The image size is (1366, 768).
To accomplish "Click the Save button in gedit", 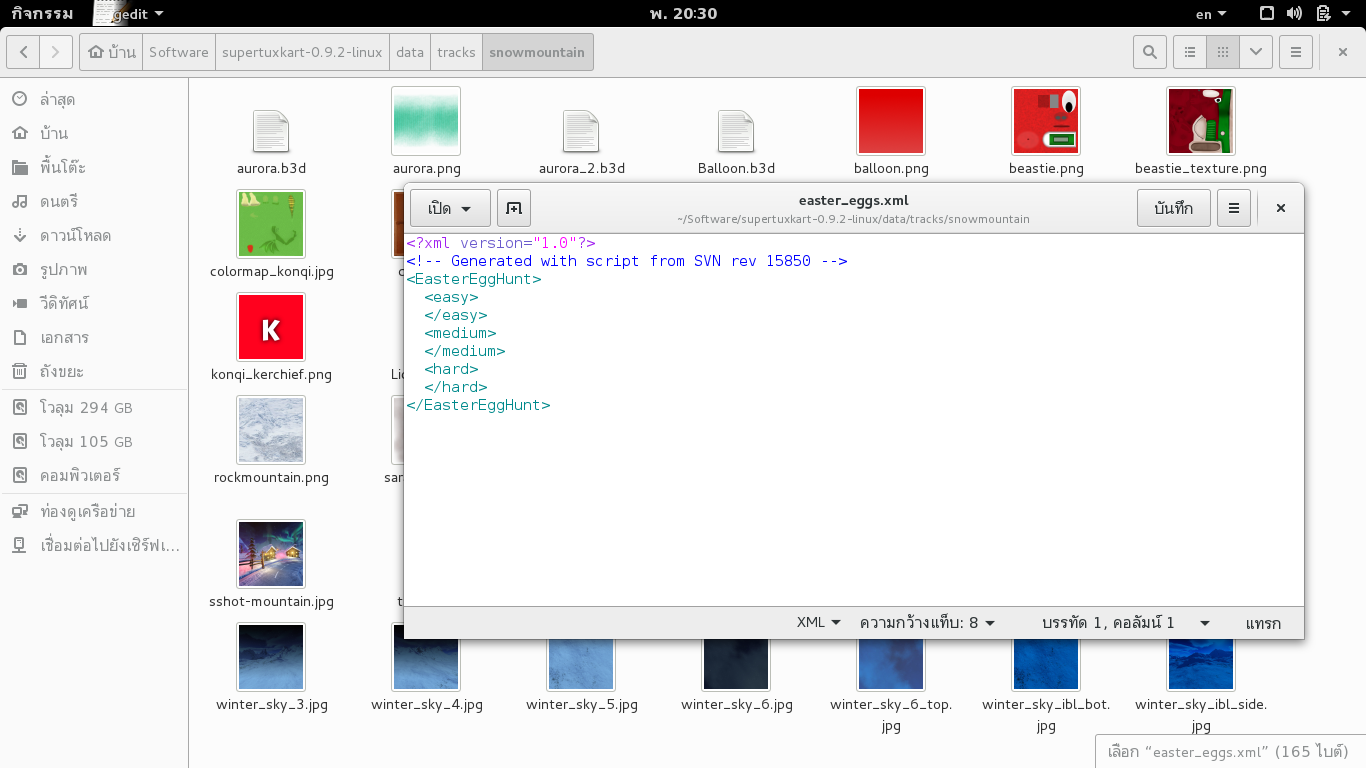I will (x=1173, y=208).
